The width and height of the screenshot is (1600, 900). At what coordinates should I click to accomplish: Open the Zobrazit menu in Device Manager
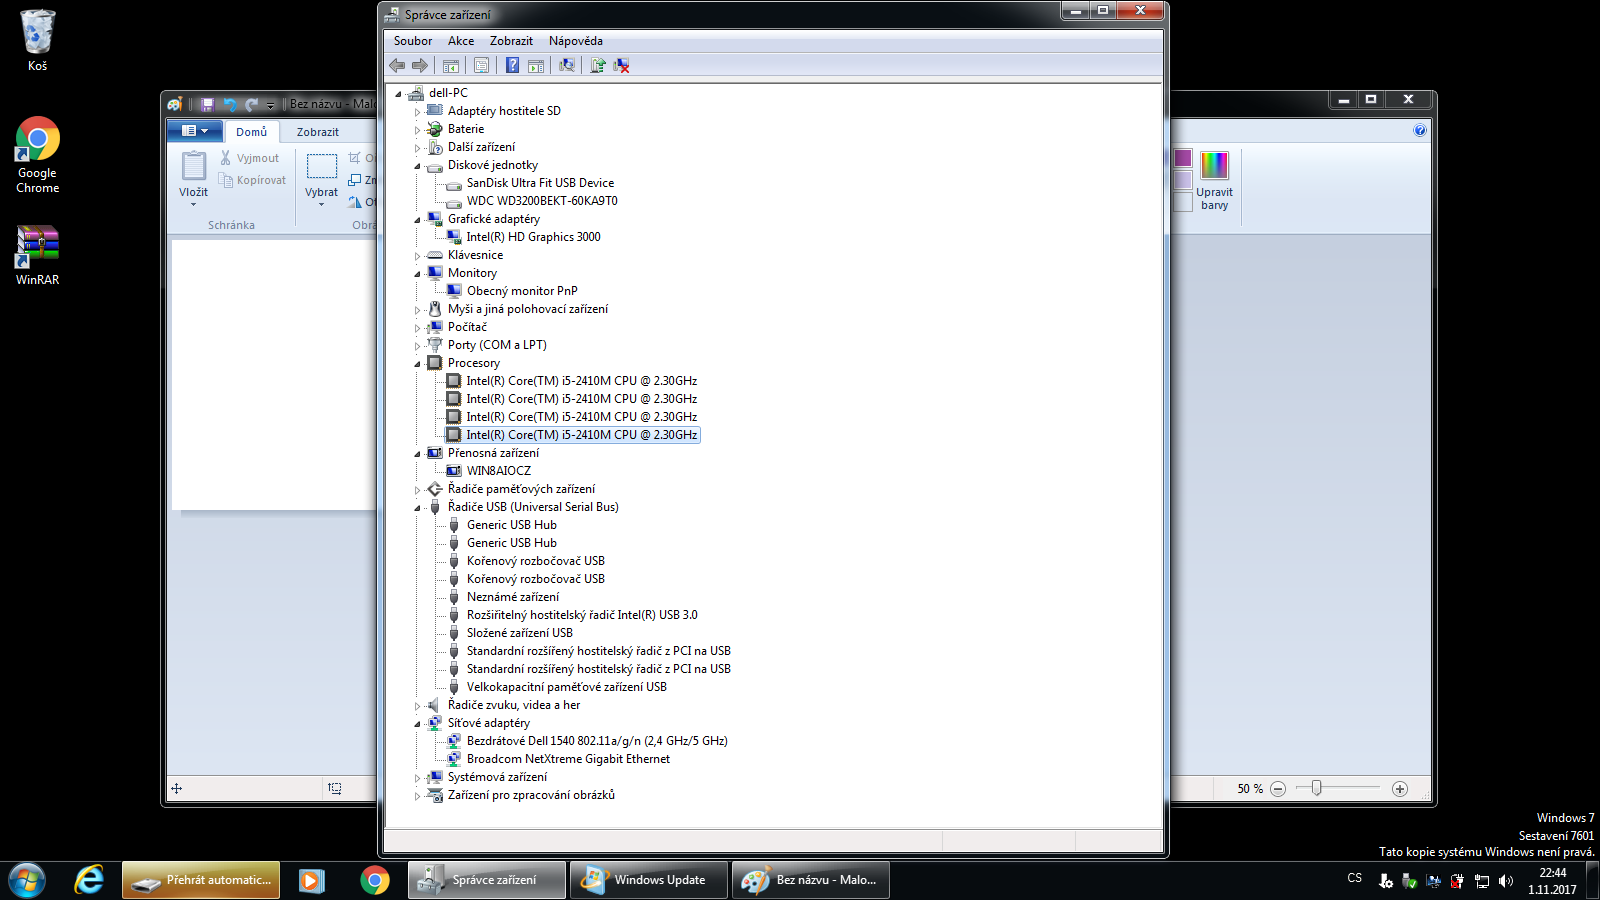511,41
